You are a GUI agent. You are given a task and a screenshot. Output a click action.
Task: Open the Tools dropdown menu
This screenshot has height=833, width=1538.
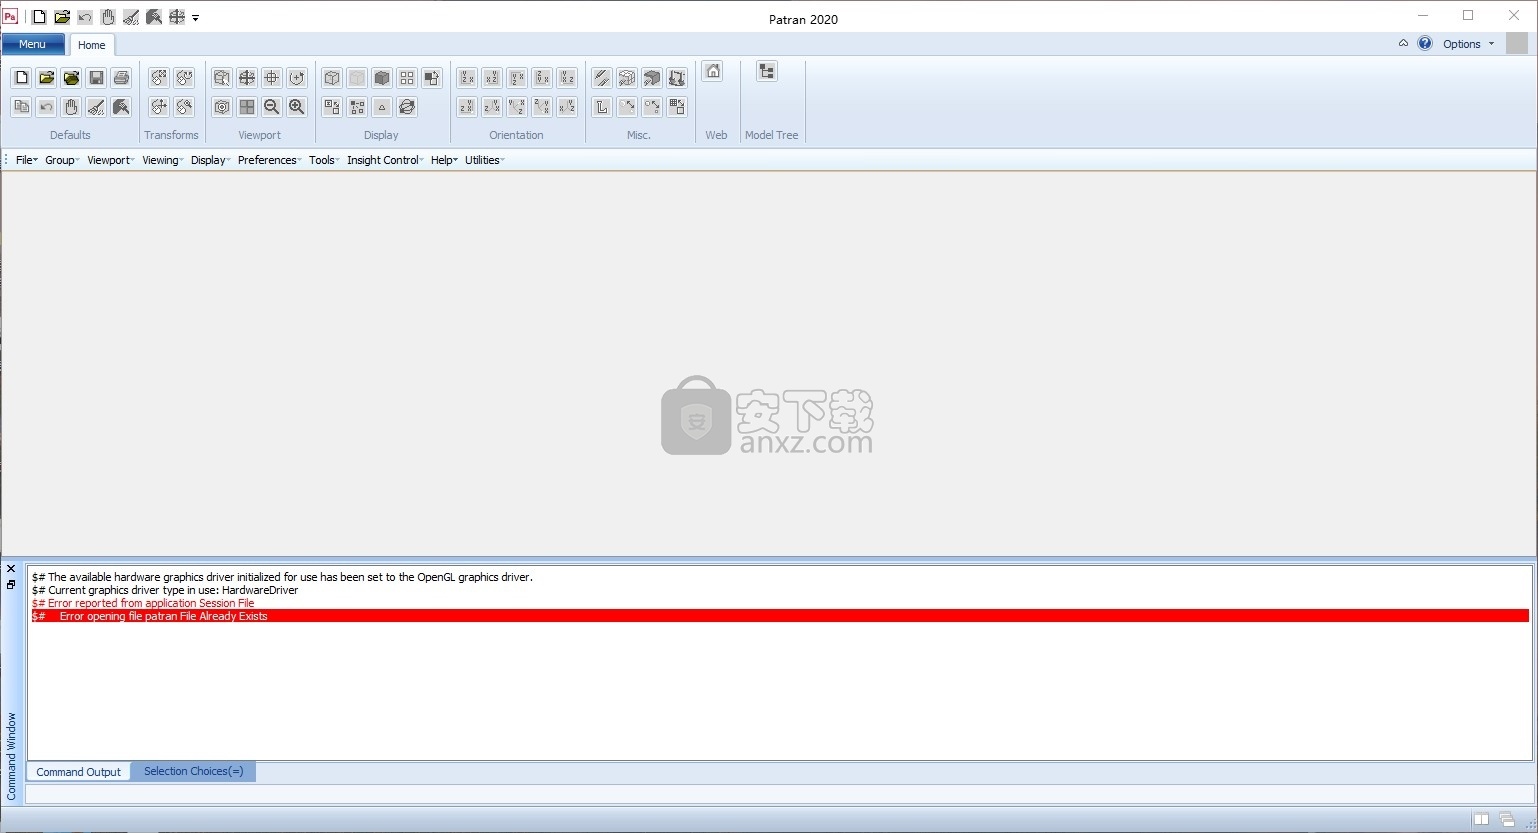click(324, 160)
